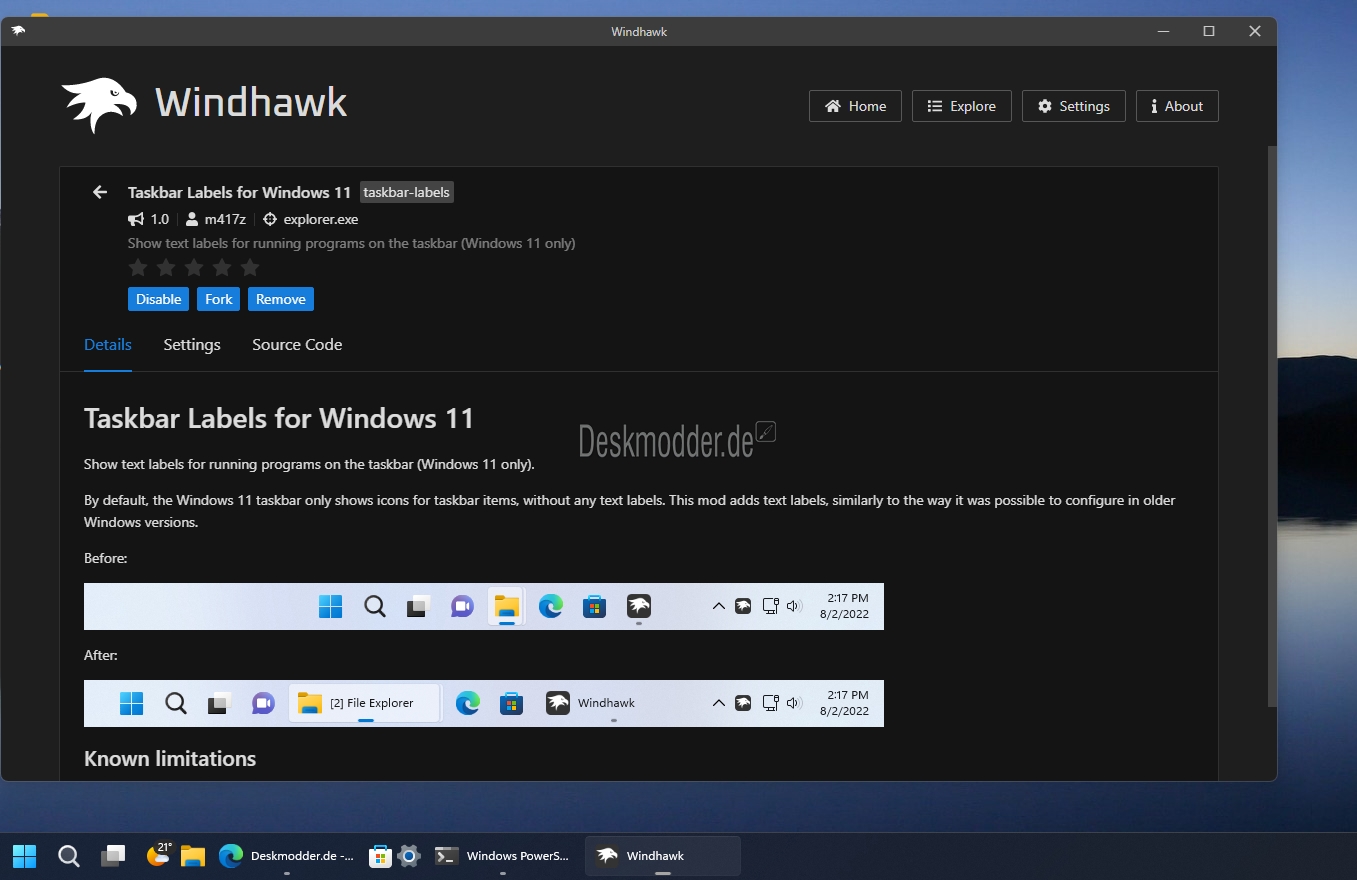This screenshot has height=880, width=1357.
Task: Open the Microsoft Store taskbar icon
Action: click(379, 857)
